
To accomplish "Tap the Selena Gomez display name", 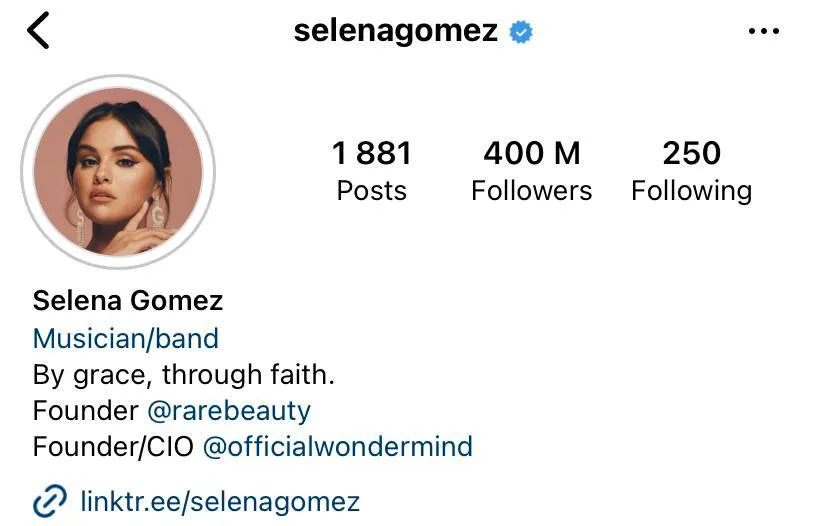I will click(128, 300).
